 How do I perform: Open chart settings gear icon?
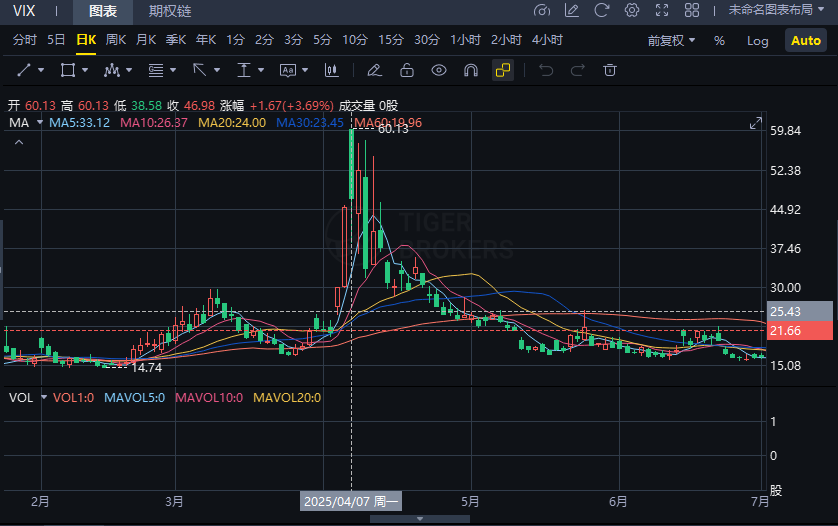pos(631,11)
